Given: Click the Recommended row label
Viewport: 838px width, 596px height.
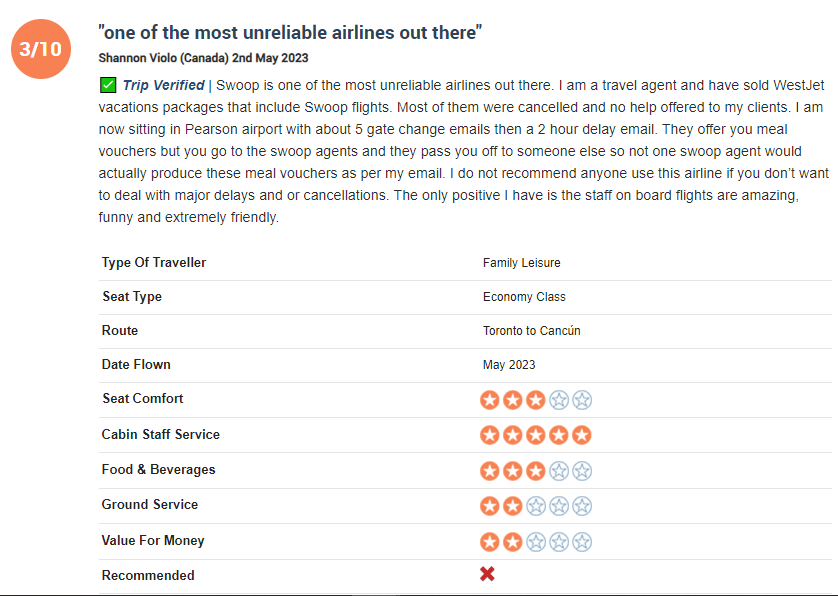Looking at the screenshot, I should coord(148,575).
